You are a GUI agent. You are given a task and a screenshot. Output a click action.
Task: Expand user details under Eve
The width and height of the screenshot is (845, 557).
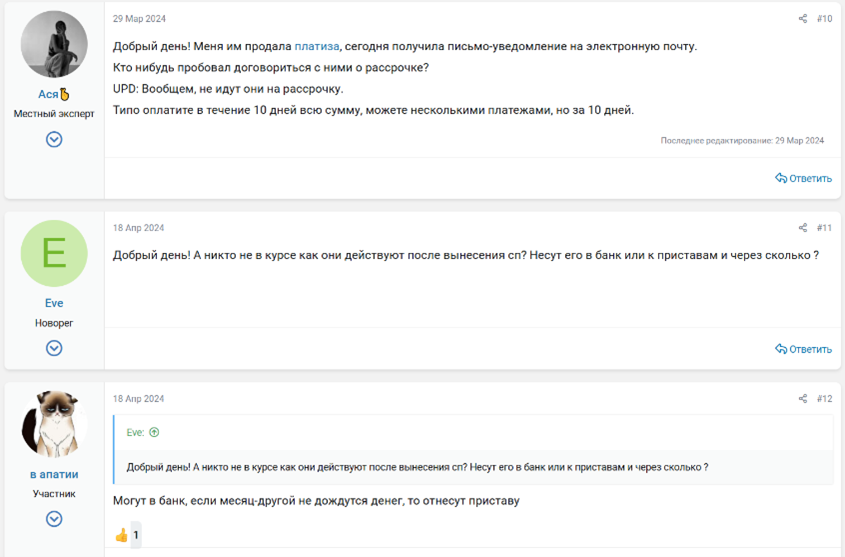(54, 348)
